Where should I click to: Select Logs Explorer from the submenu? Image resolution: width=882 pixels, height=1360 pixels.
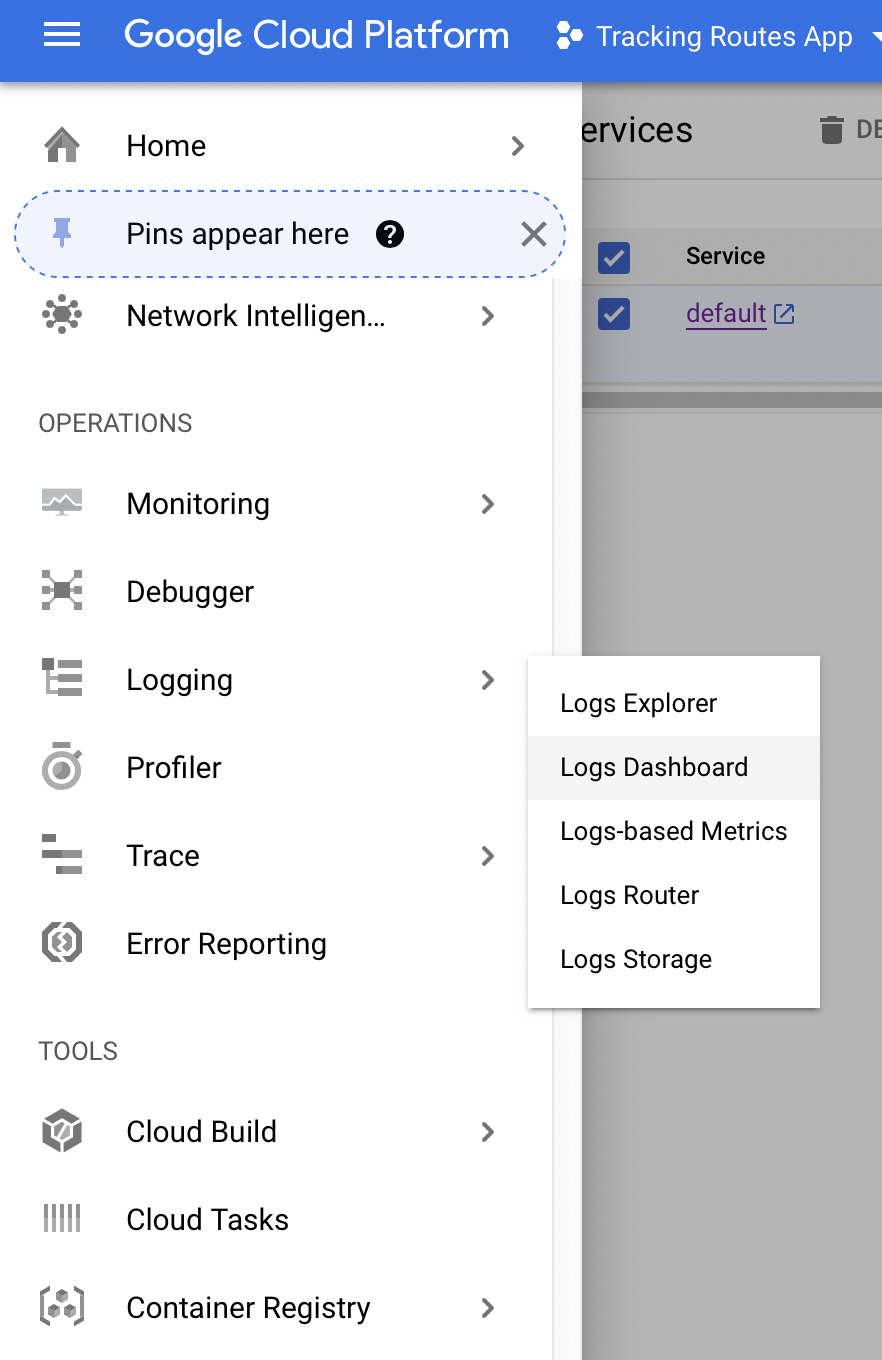point(674,704)
